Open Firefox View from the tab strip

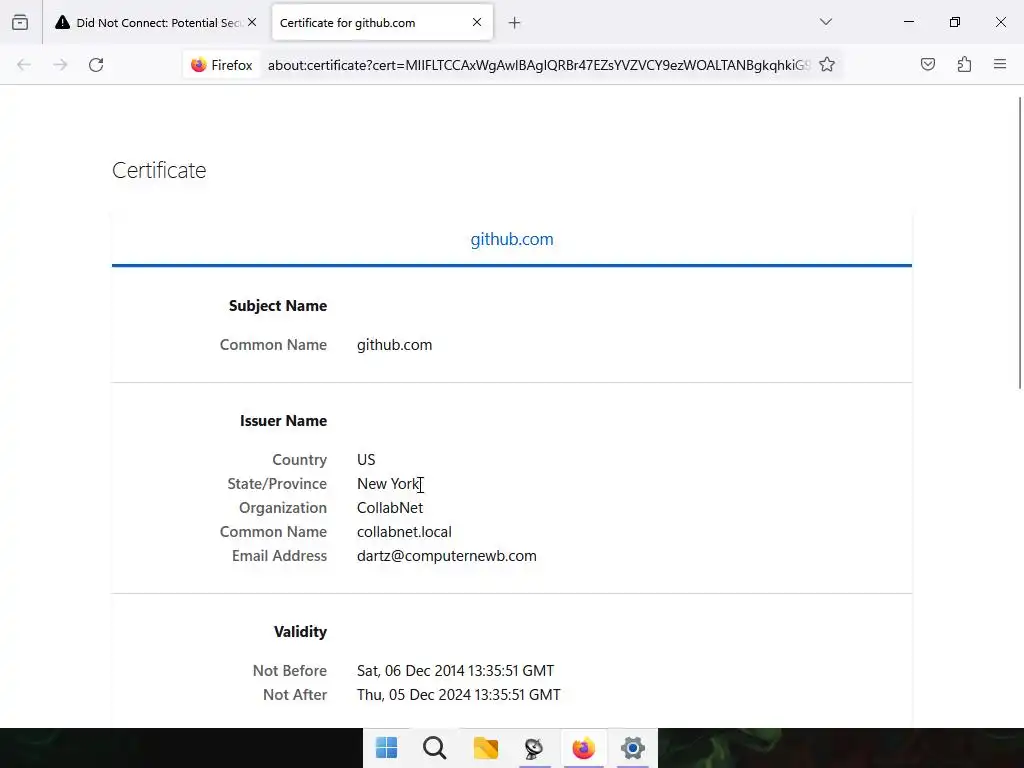click(x=20, y=22)
